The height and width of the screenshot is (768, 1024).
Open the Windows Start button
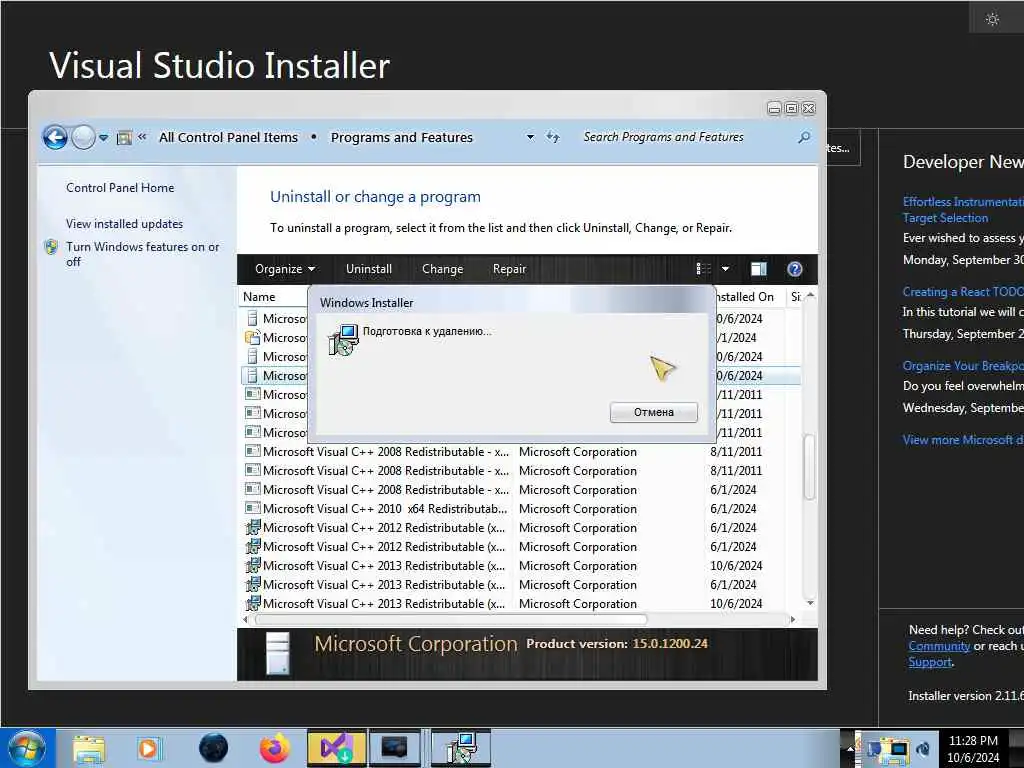pyautogui.click(x=27, y=748)
